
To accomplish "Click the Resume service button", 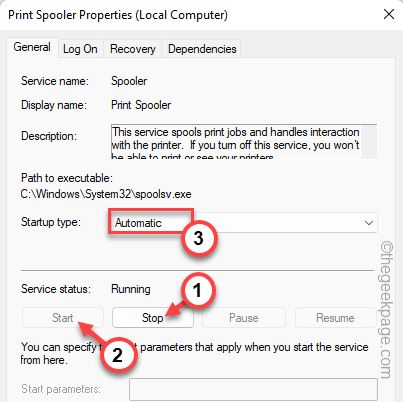I will click(x=335, y=318).
